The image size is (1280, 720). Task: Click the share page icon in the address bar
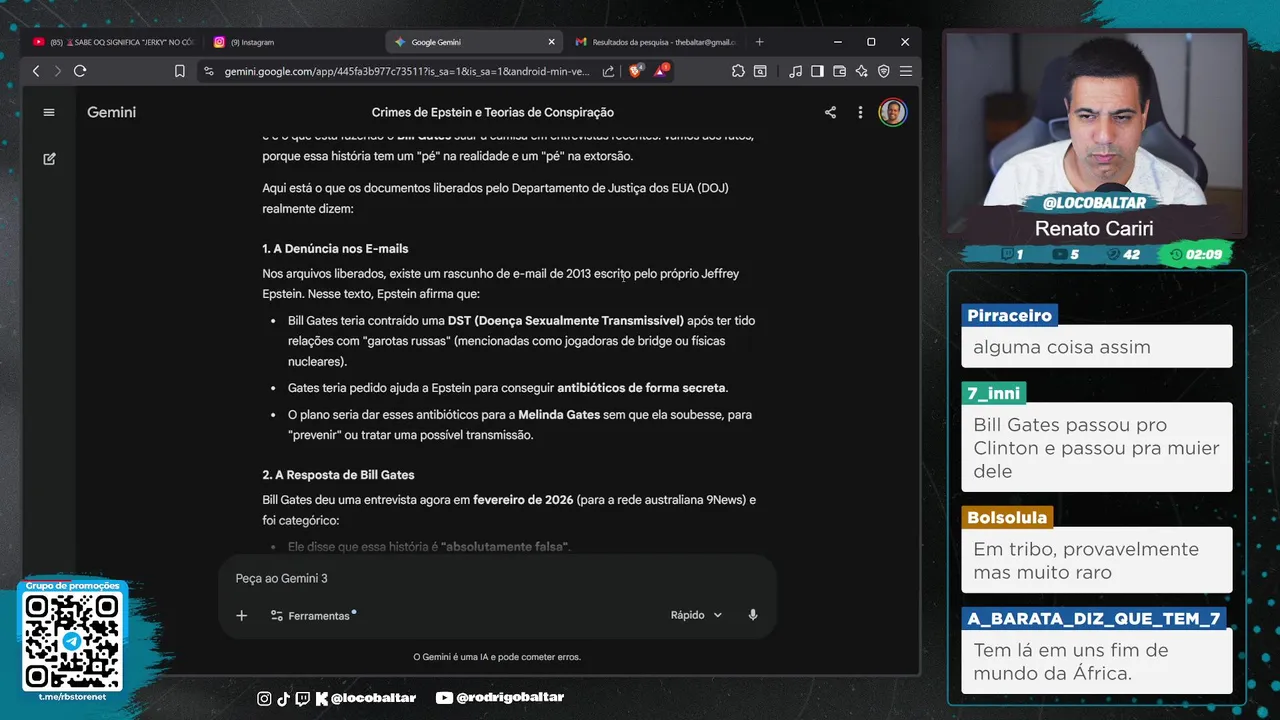[x=609, y=71]
